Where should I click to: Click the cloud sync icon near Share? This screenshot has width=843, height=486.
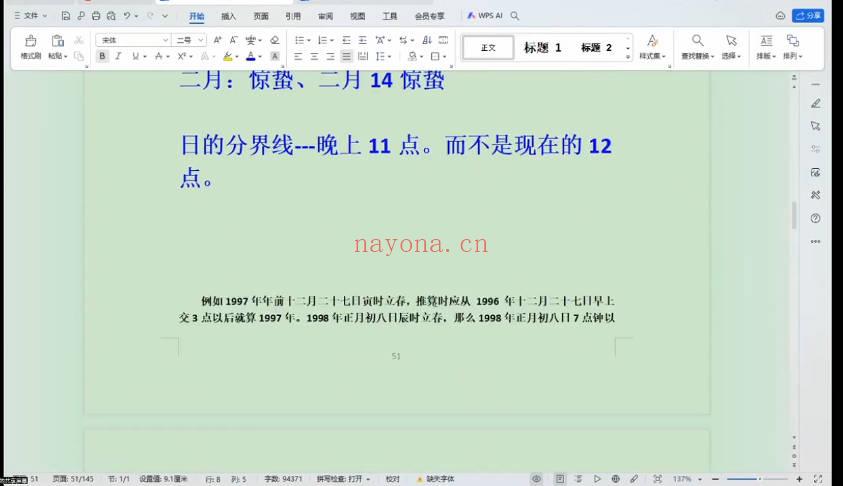tap(780, 16)
